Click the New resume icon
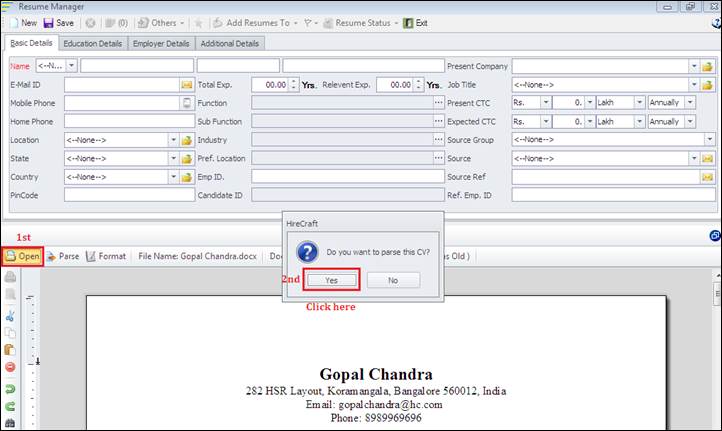The image size is (722, 431). 22,22
